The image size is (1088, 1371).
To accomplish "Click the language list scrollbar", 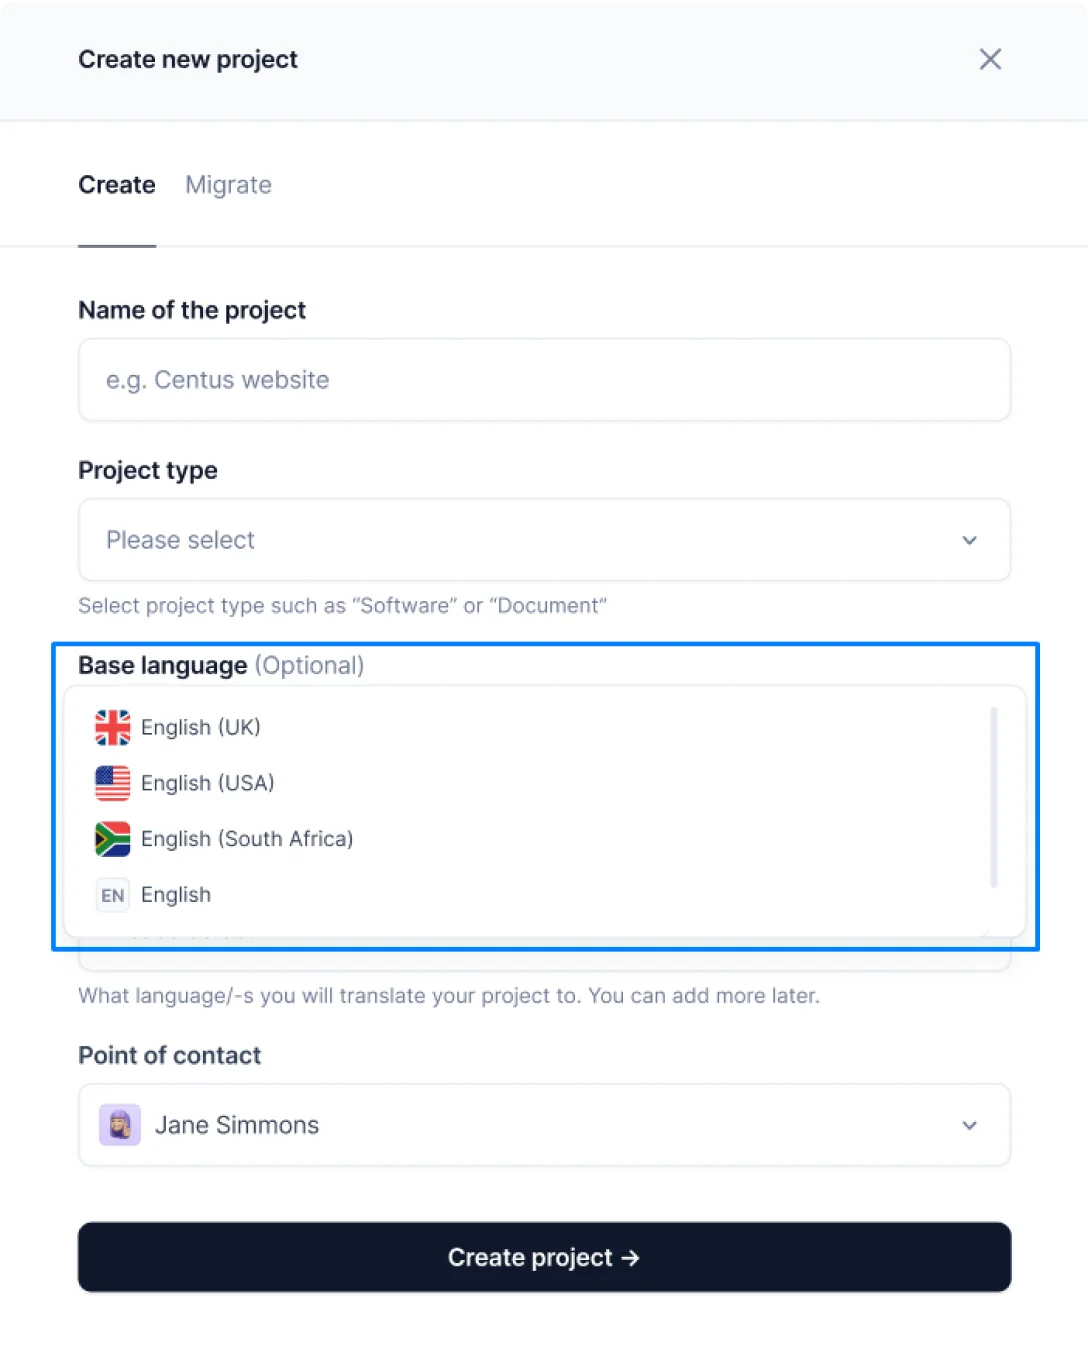I will point(993,797).
